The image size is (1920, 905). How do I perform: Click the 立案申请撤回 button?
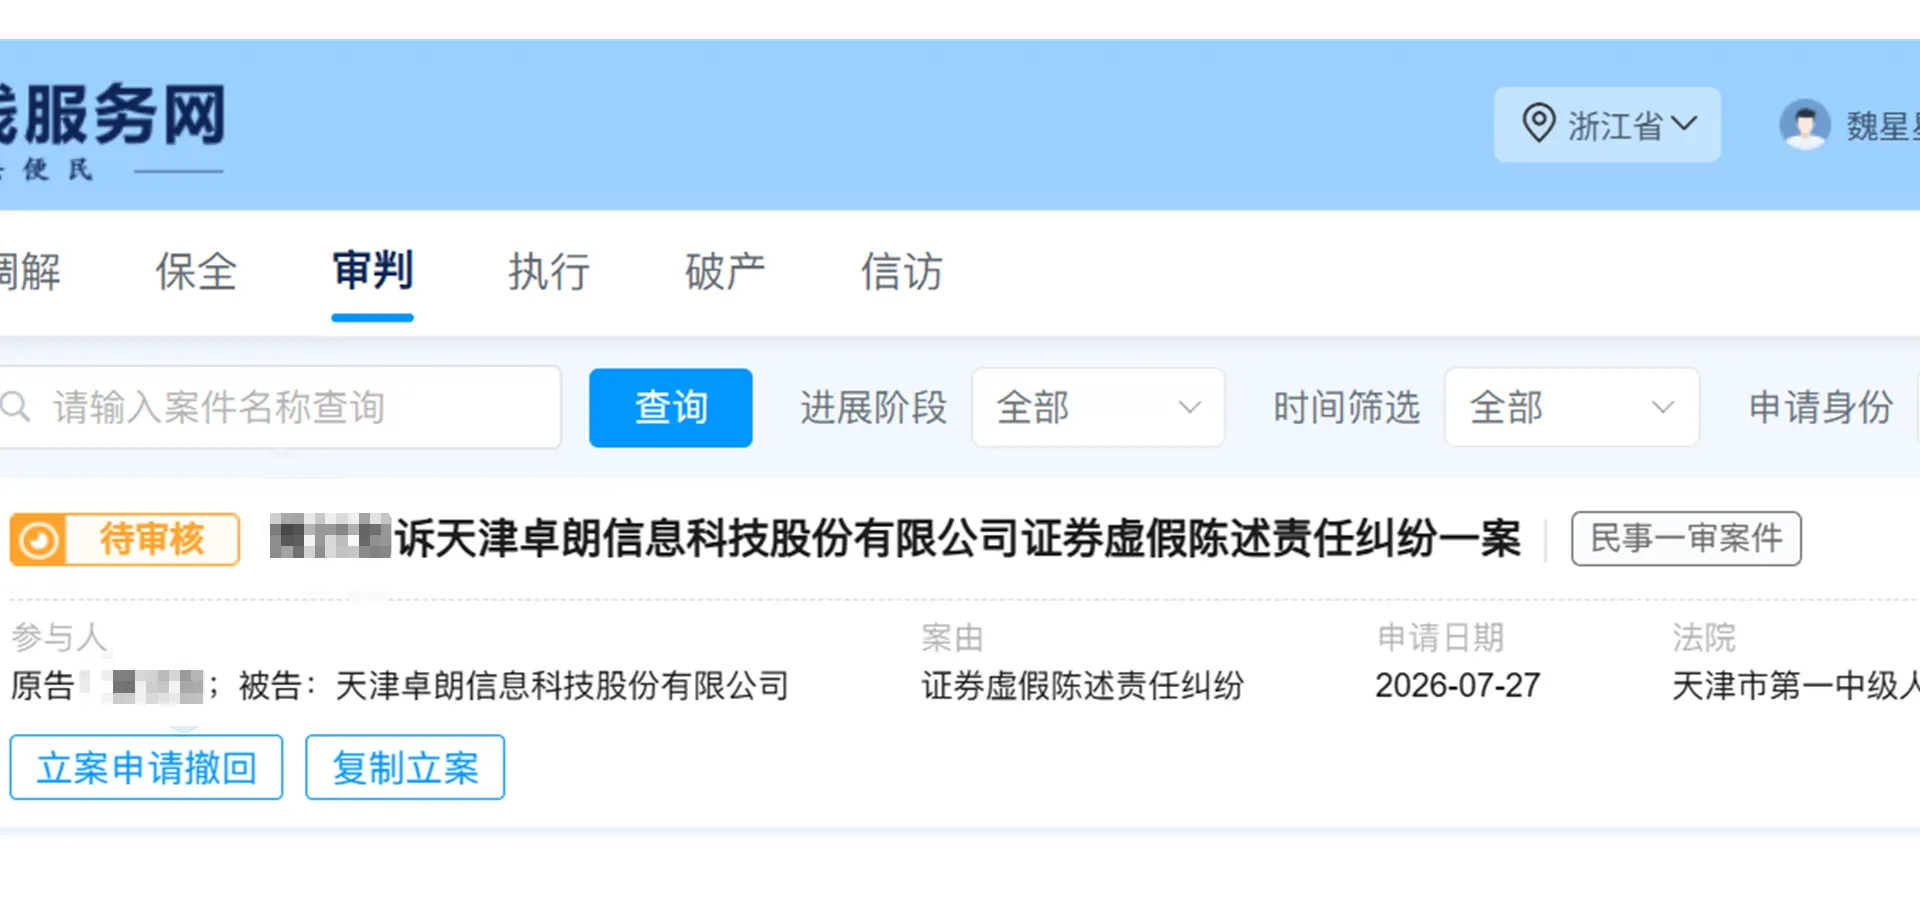(147, 767)
